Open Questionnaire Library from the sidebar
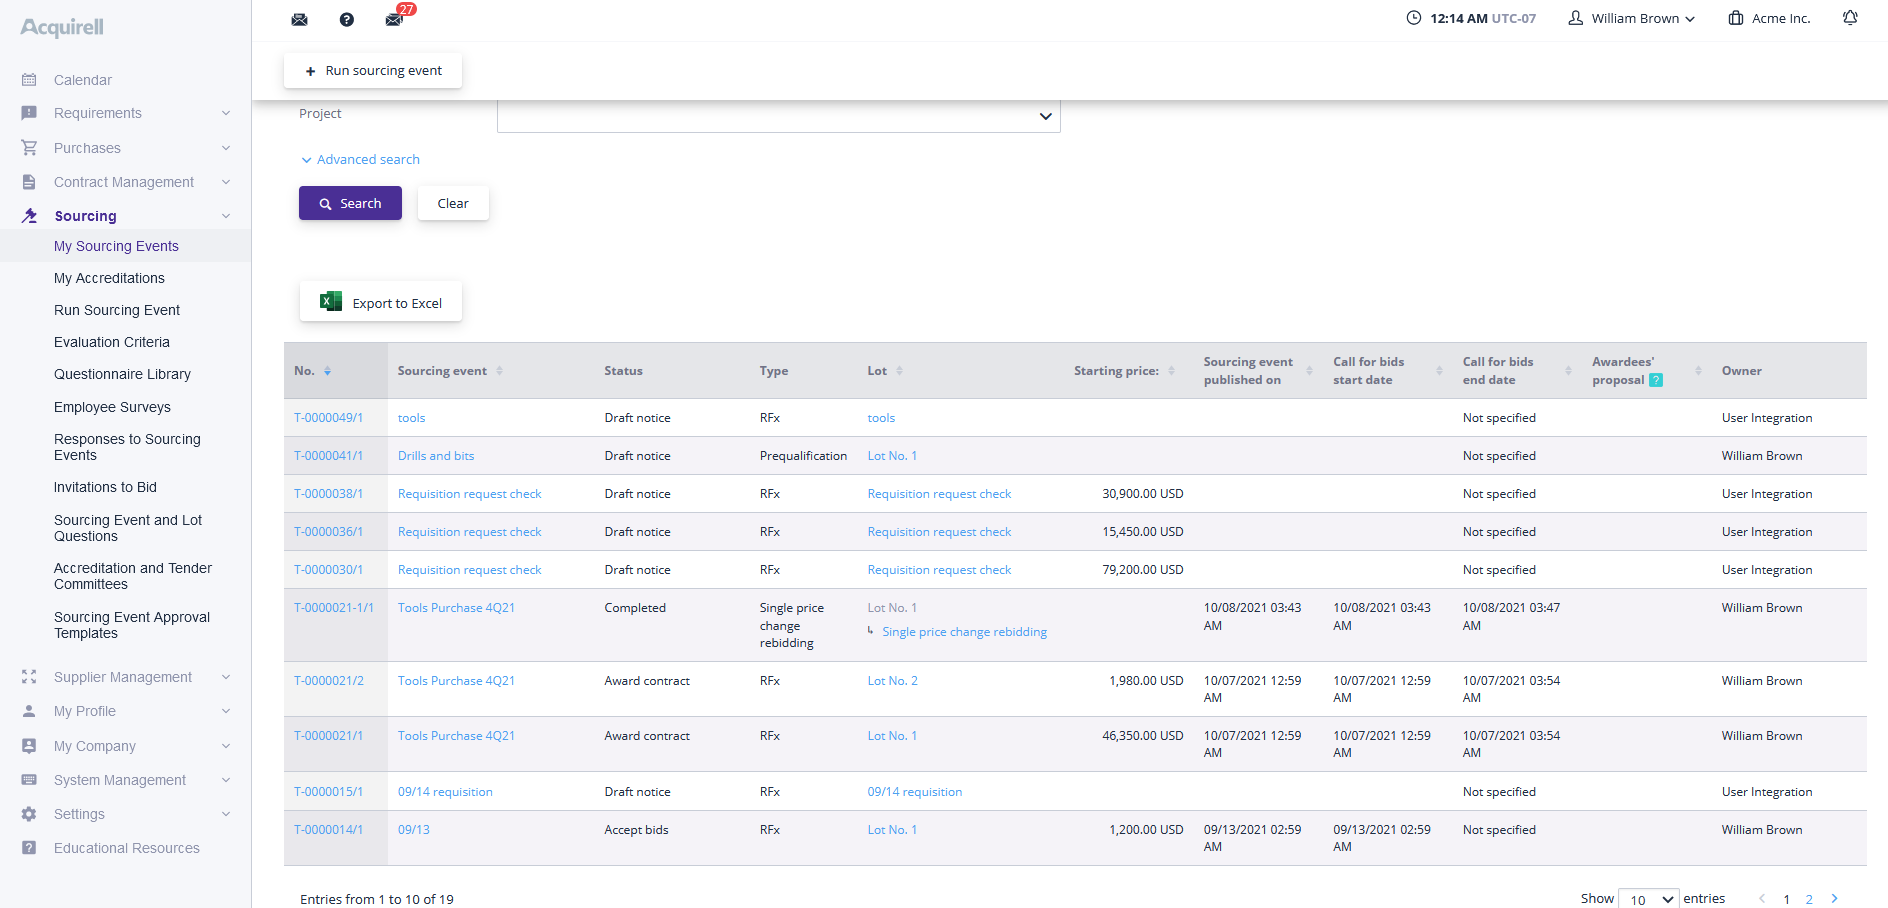The height and width of the screenshot is (908, 1888). tap(122, 374)
